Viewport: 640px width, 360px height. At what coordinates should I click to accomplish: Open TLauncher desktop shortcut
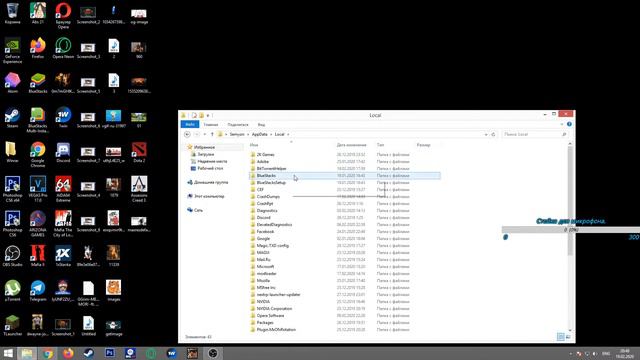(12, 325)
